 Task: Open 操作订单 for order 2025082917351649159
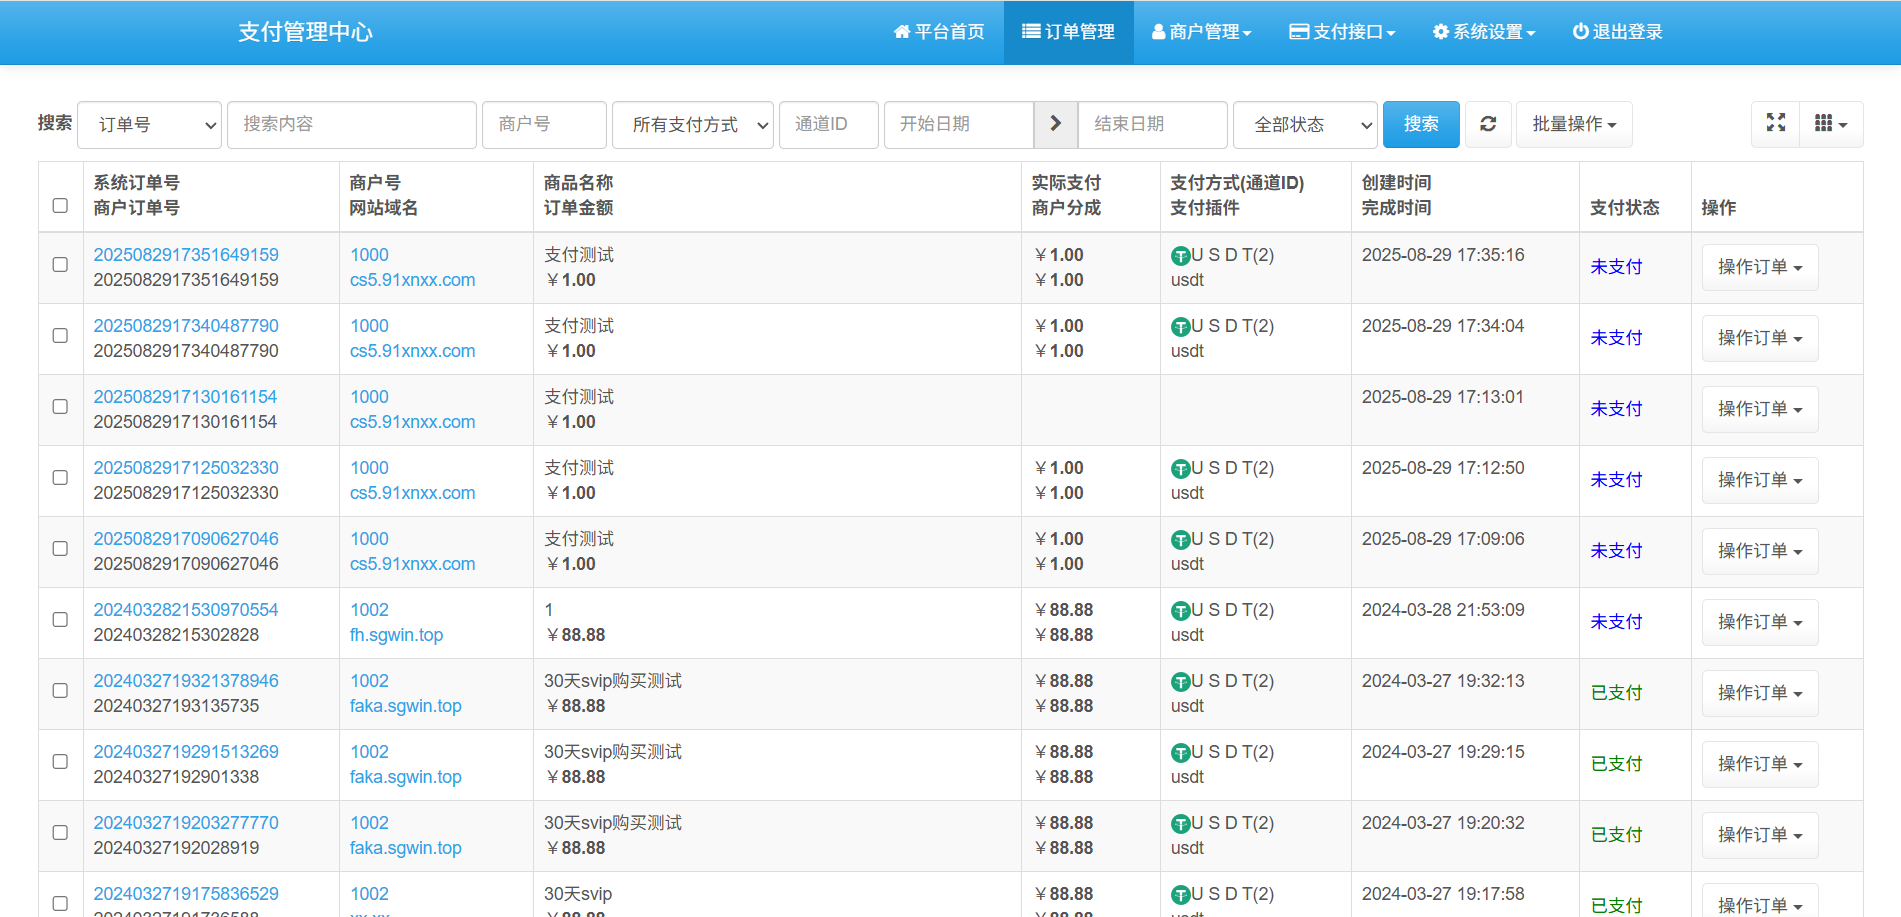(1760, 267)
